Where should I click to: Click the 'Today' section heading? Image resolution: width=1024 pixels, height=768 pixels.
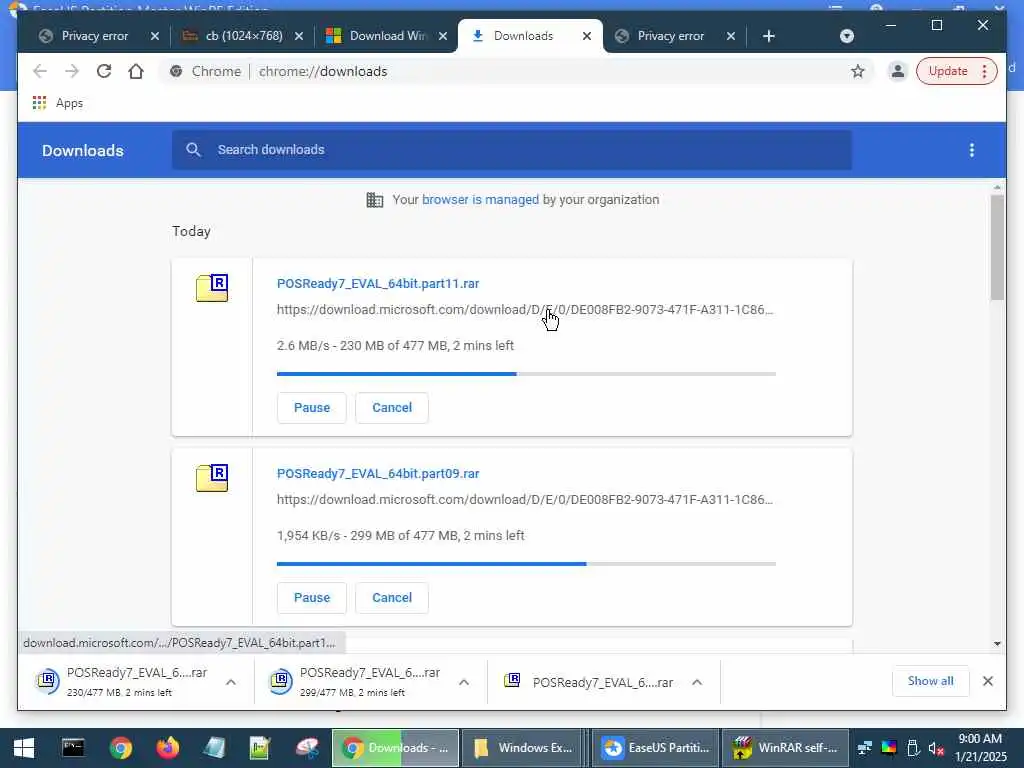click(x=191, y=231)
